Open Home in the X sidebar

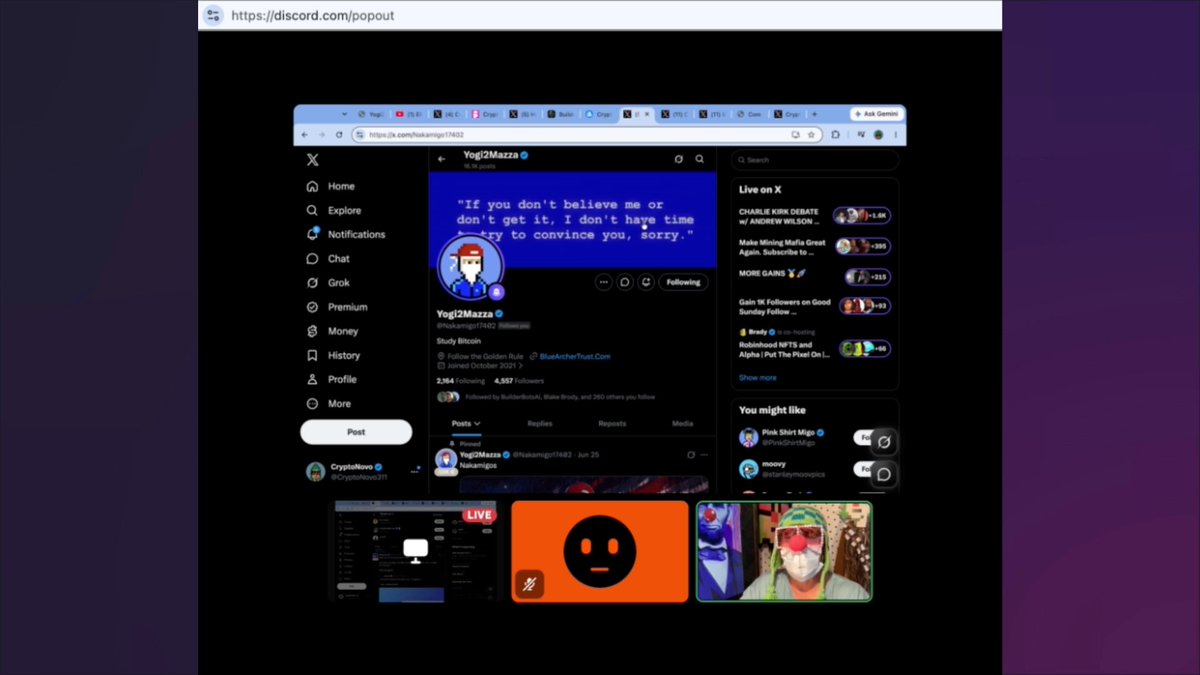[x=331, y=186]
